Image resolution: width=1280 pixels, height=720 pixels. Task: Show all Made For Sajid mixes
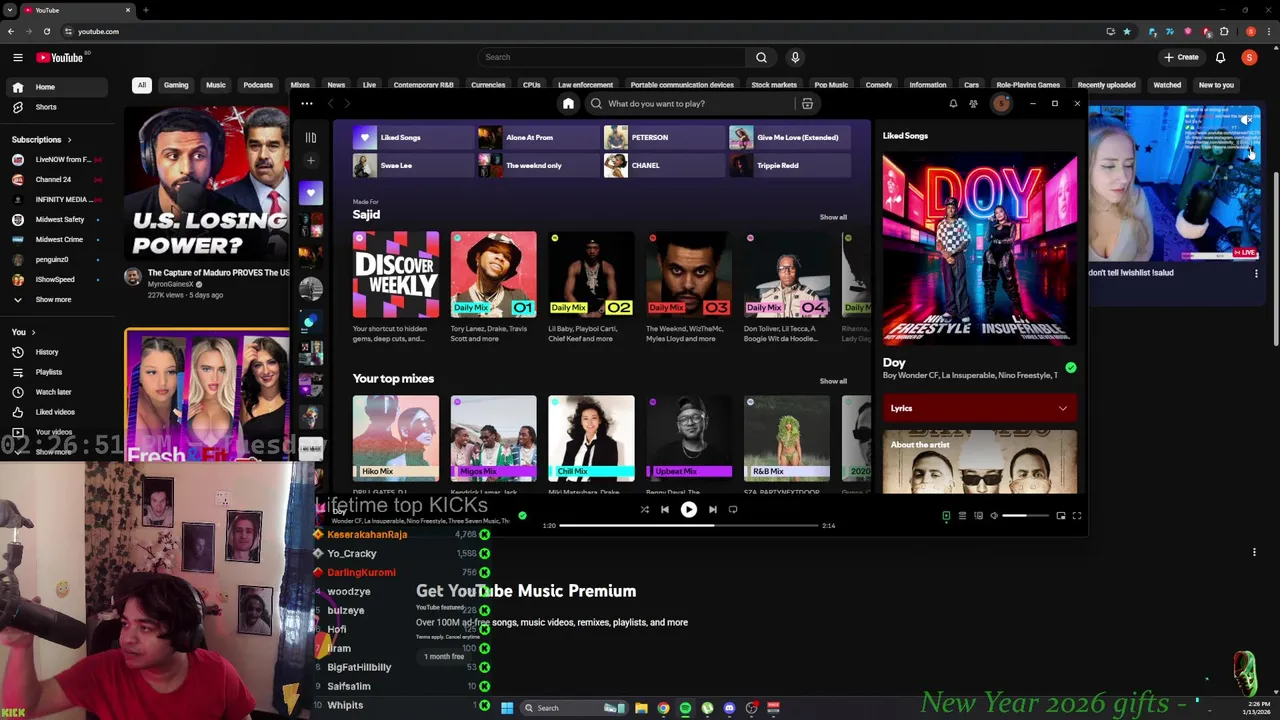coord(833,217)
